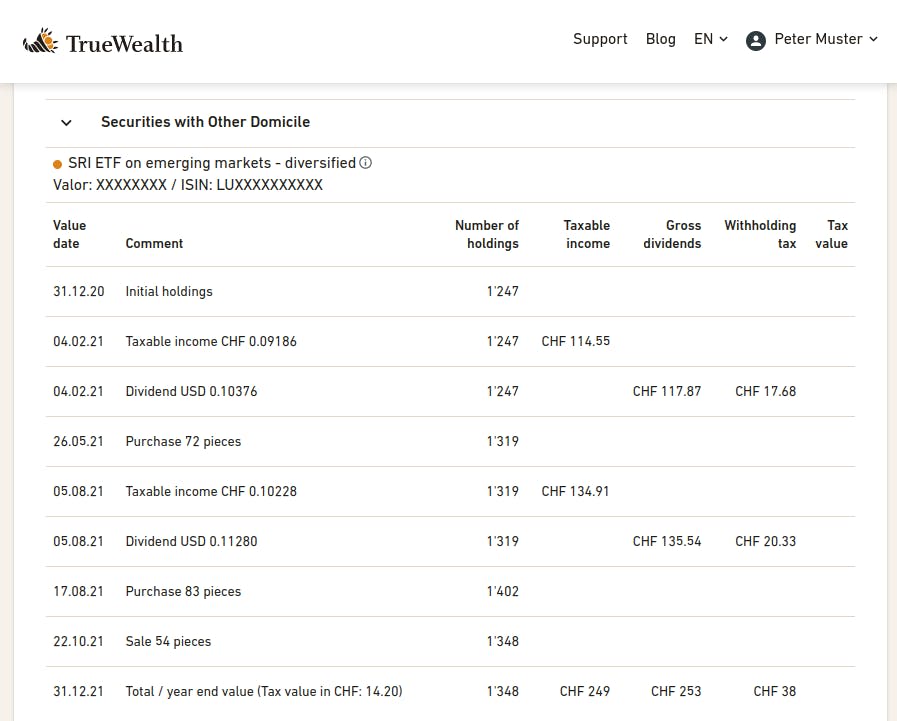
Task: Click the Gross dividends column header
Action: (672, 234)
